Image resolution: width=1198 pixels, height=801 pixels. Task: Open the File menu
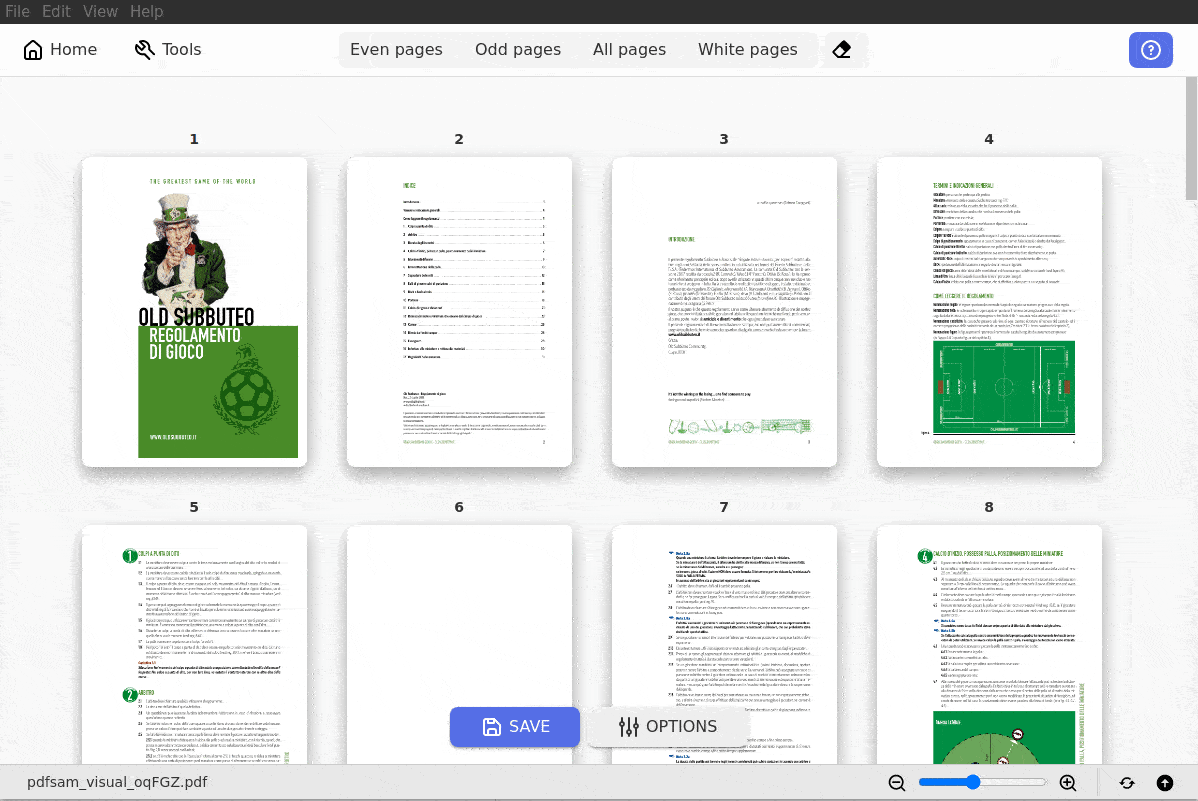(x=17, y=11)
